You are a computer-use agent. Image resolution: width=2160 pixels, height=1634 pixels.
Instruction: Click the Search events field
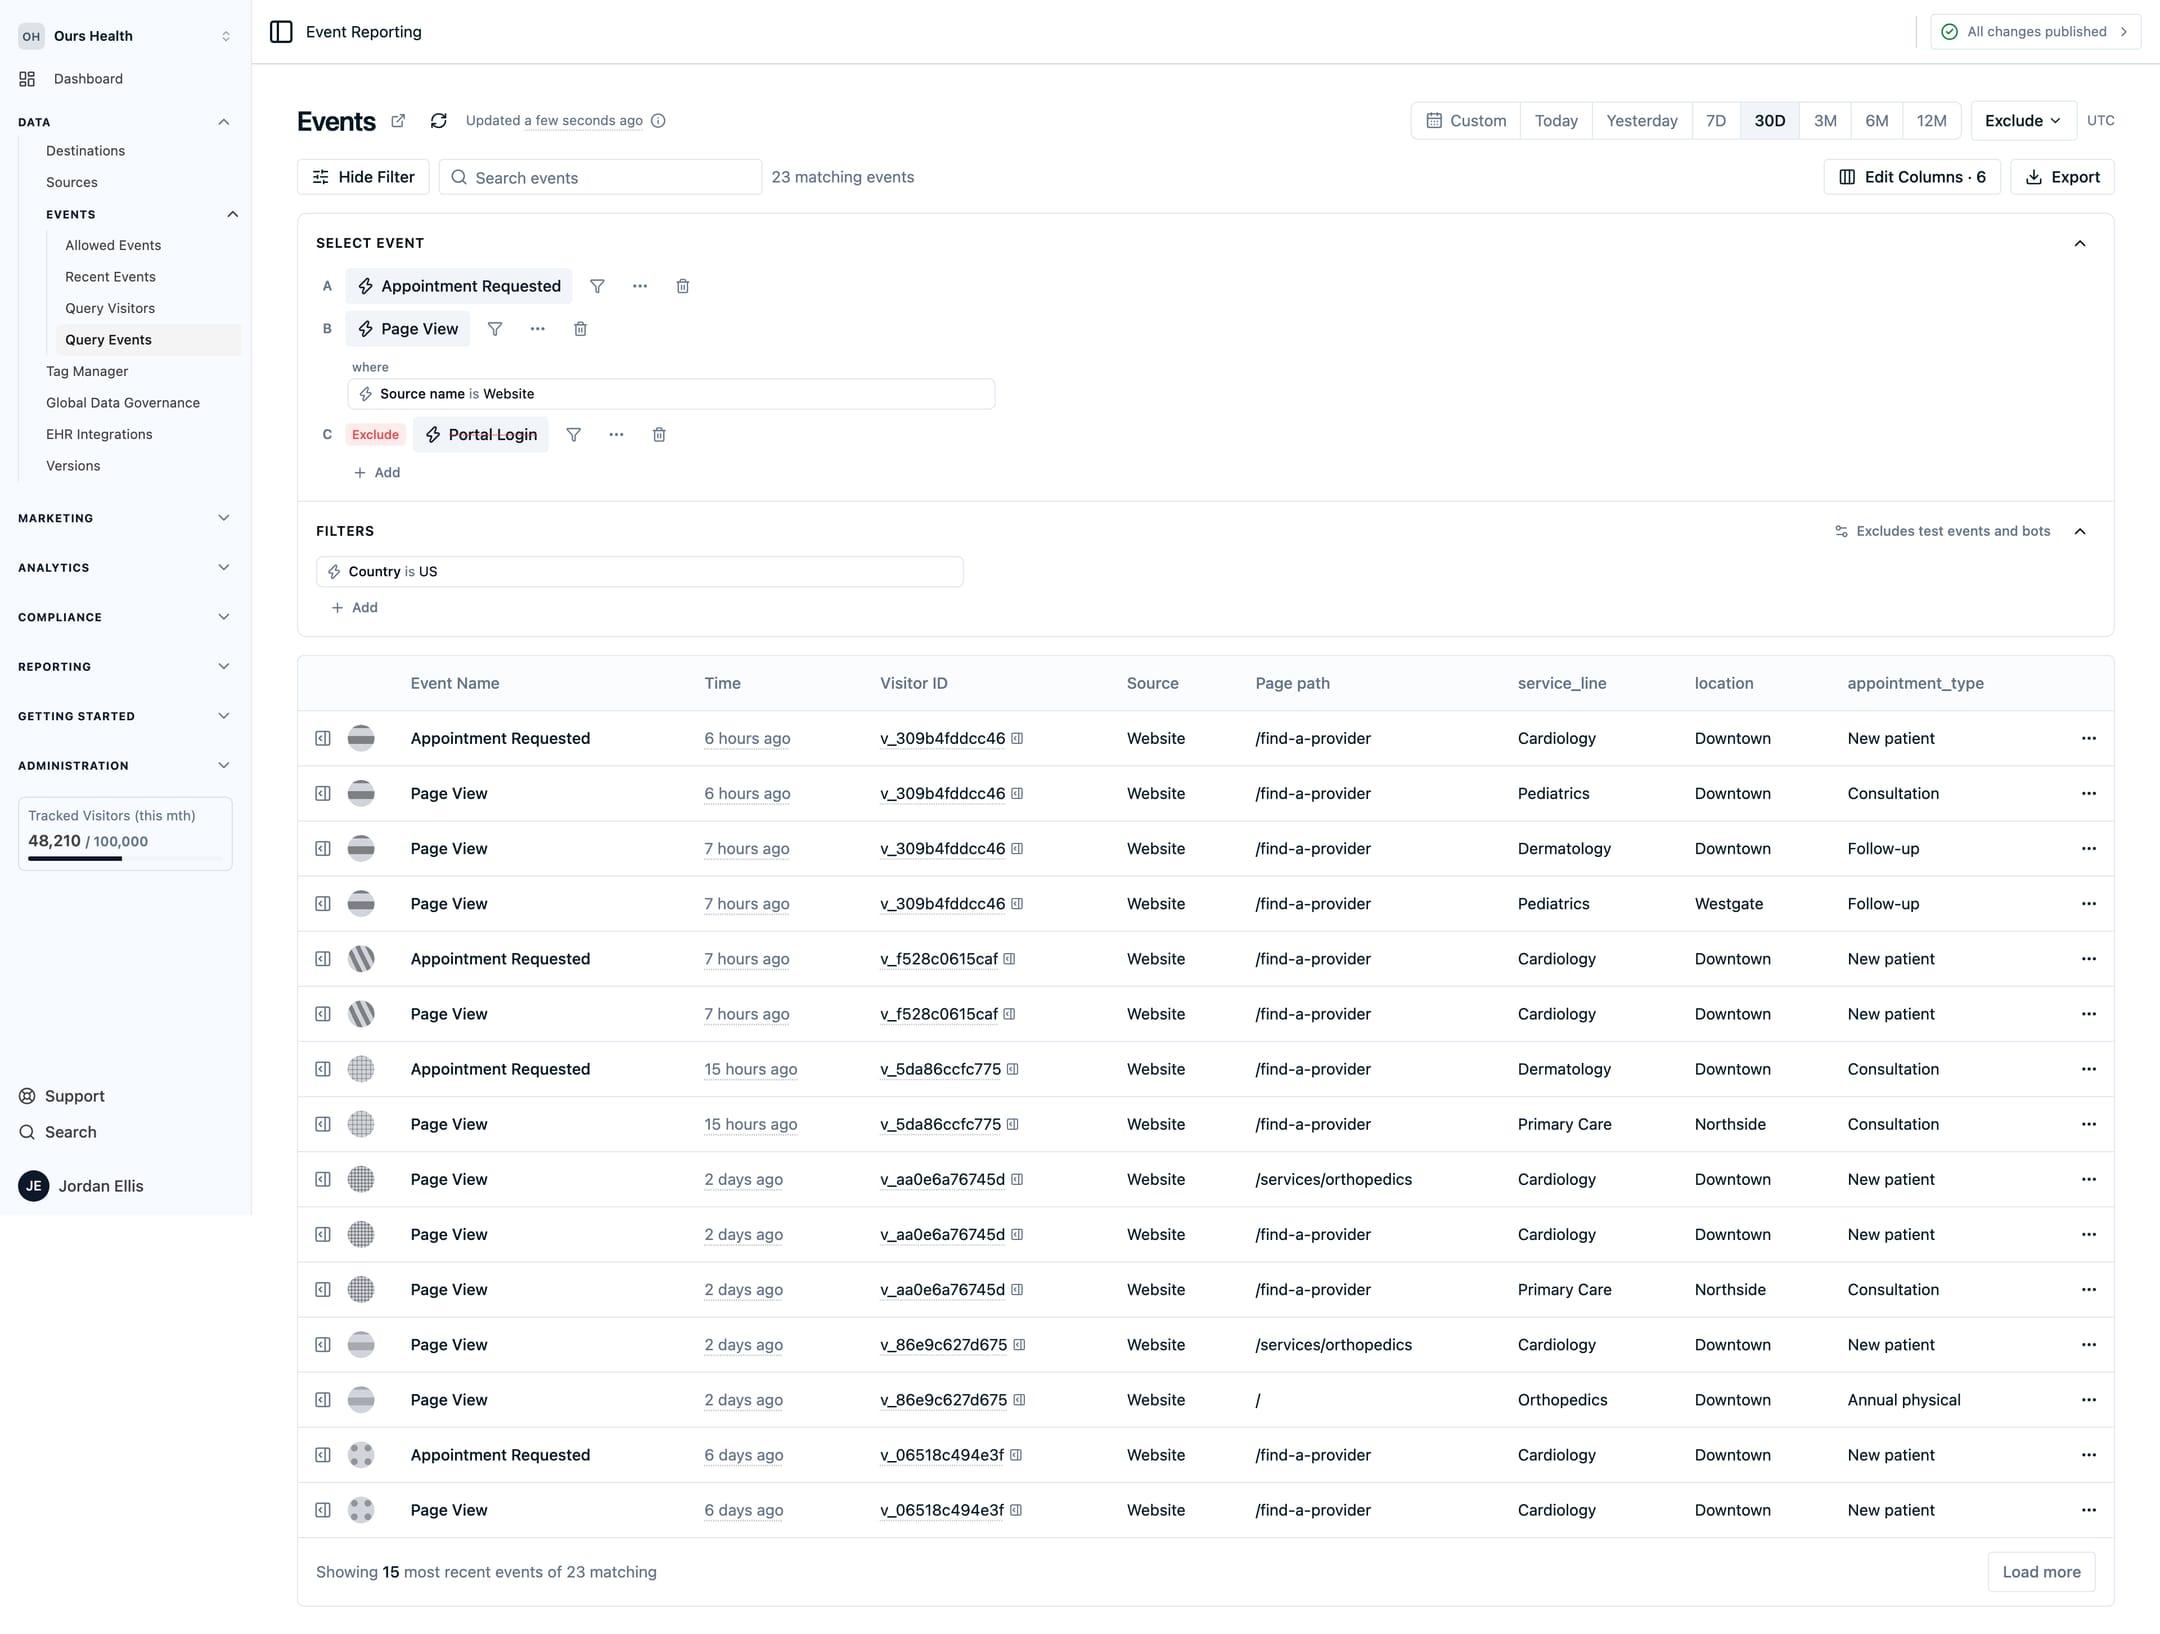[600, 177]
